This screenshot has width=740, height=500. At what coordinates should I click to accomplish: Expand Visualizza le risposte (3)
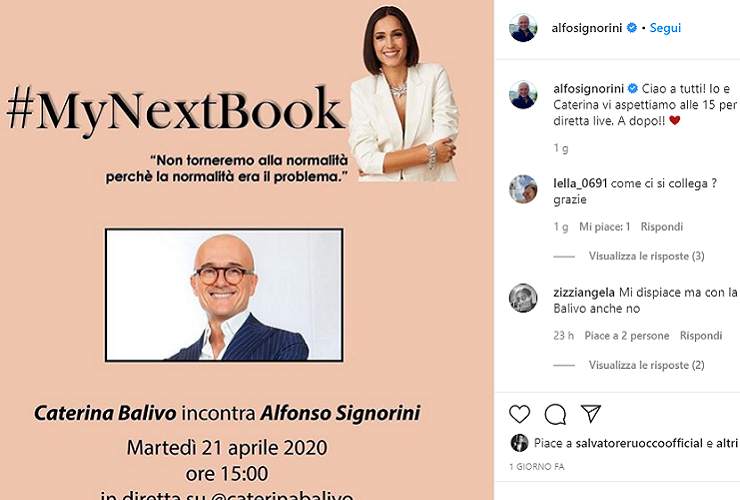[647, 256]
